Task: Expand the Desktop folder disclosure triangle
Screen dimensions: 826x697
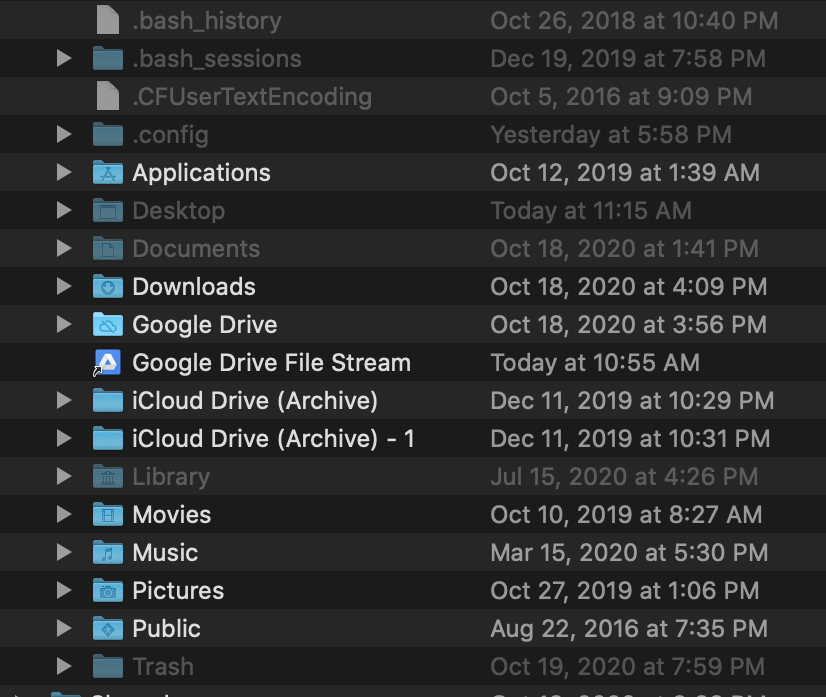Action: [x=64, y=210]
